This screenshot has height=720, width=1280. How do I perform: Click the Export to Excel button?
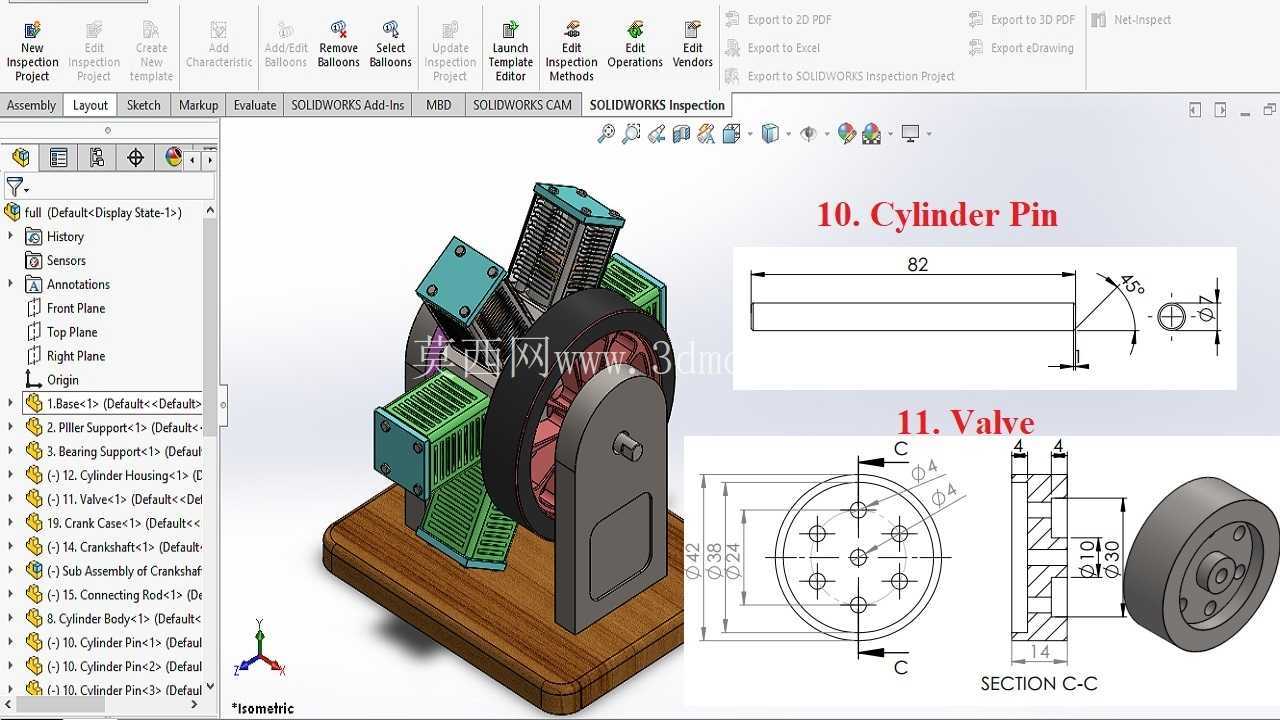(x=772, y=47)
